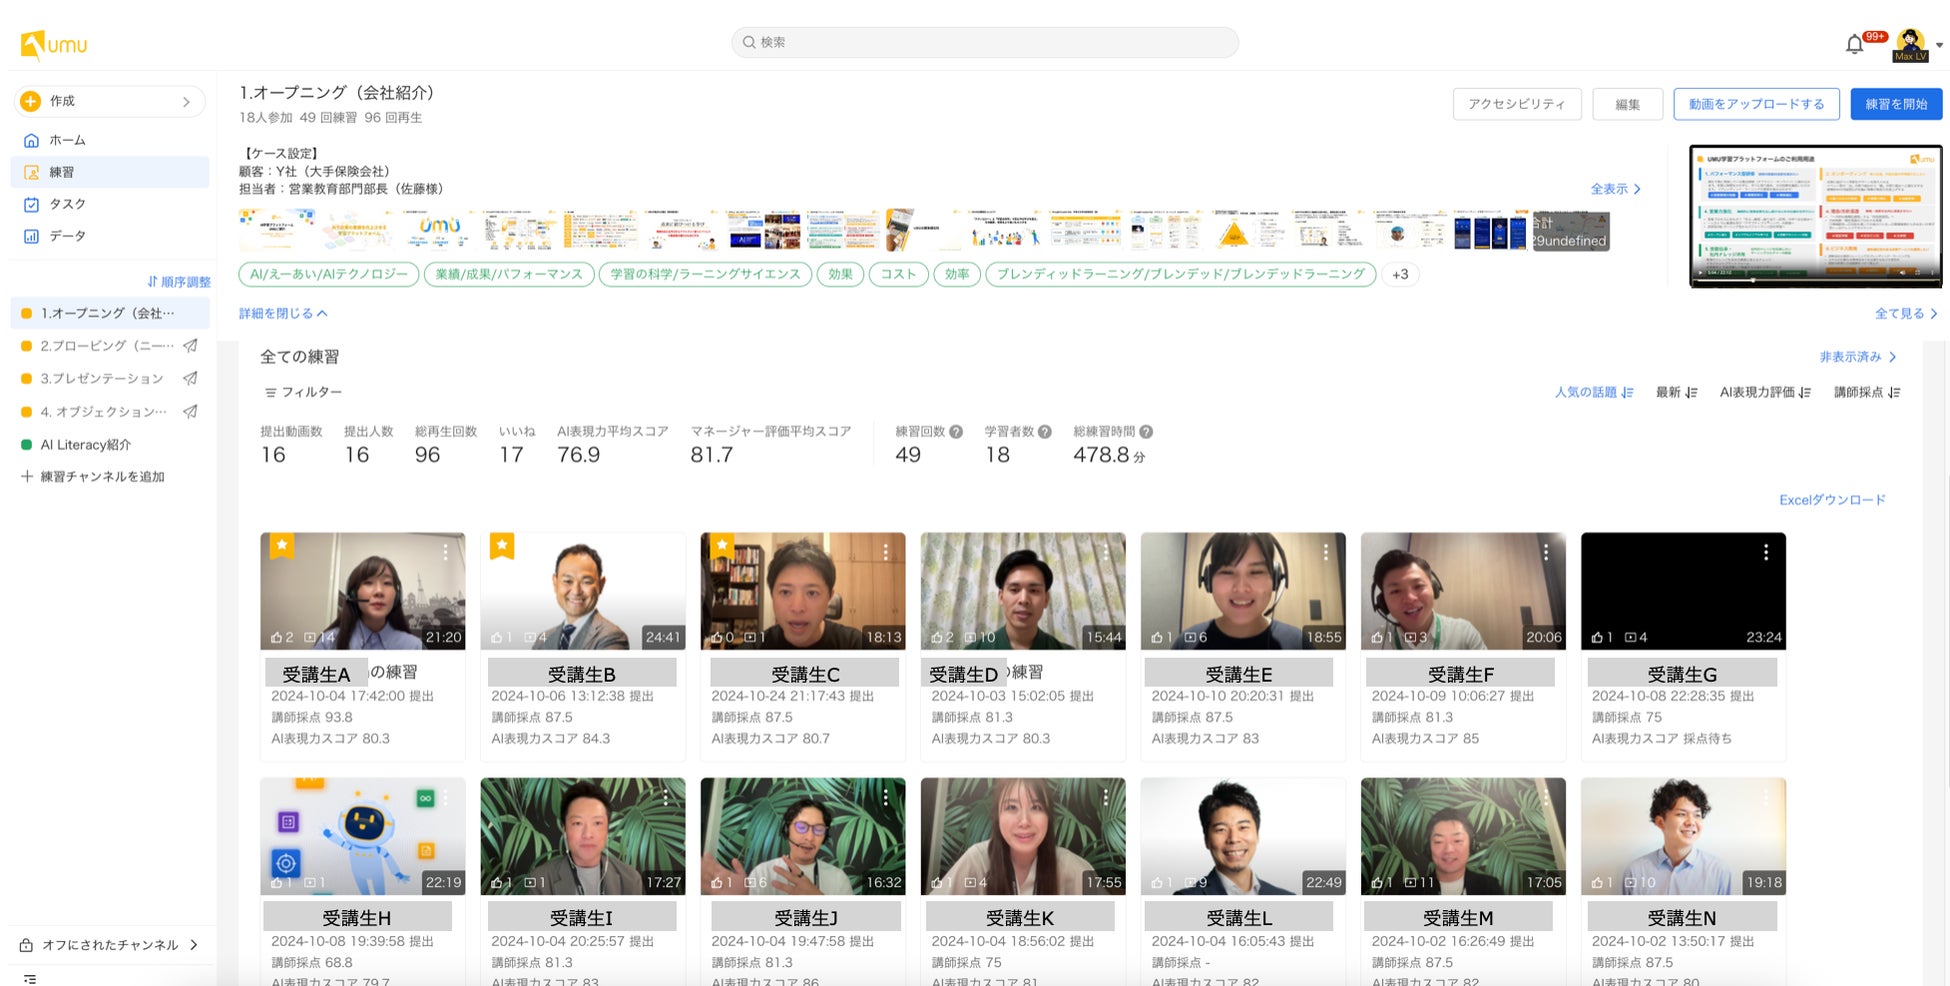Click 練習を開始 button
Viewport: 1950px width, 986px height.
click(1895, 104)
